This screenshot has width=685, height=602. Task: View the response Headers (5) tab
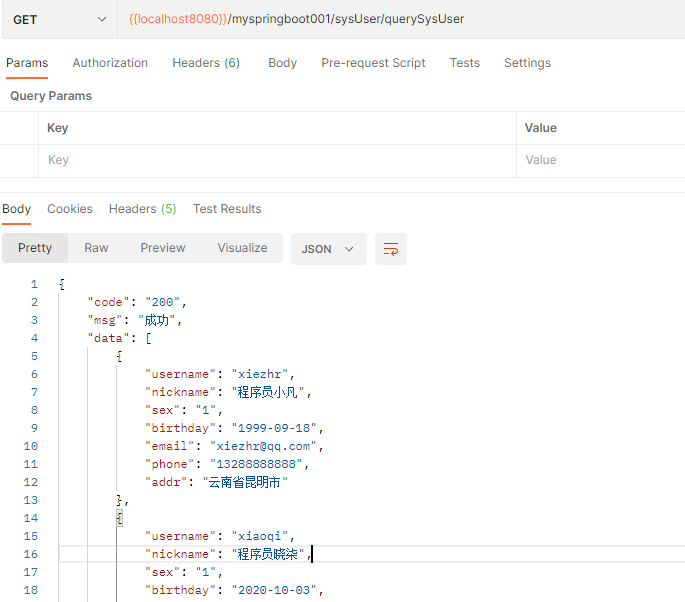click(142, 209)
